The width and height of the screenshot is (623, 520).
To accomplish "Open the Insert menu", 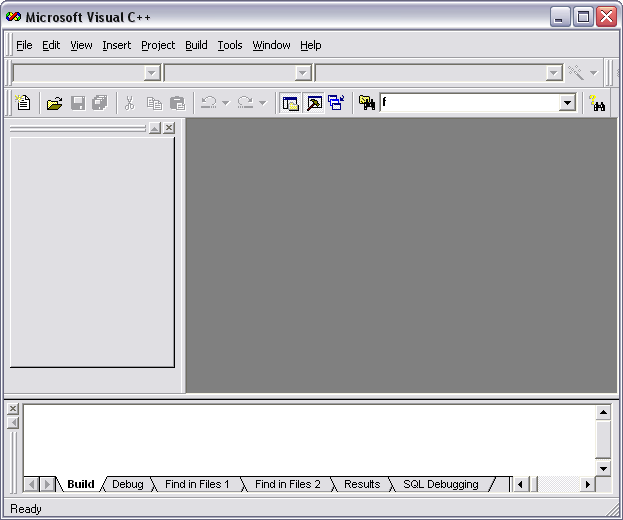I will coord(116,45).
